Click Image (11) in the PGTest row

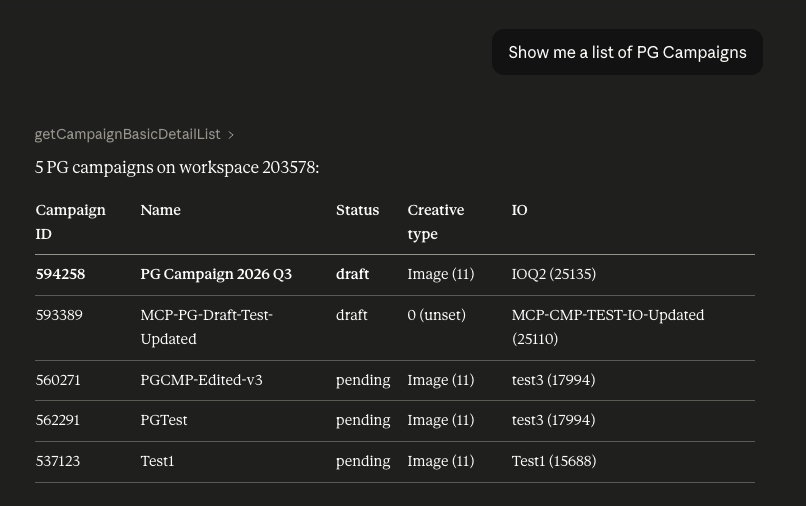click(441, 420)
